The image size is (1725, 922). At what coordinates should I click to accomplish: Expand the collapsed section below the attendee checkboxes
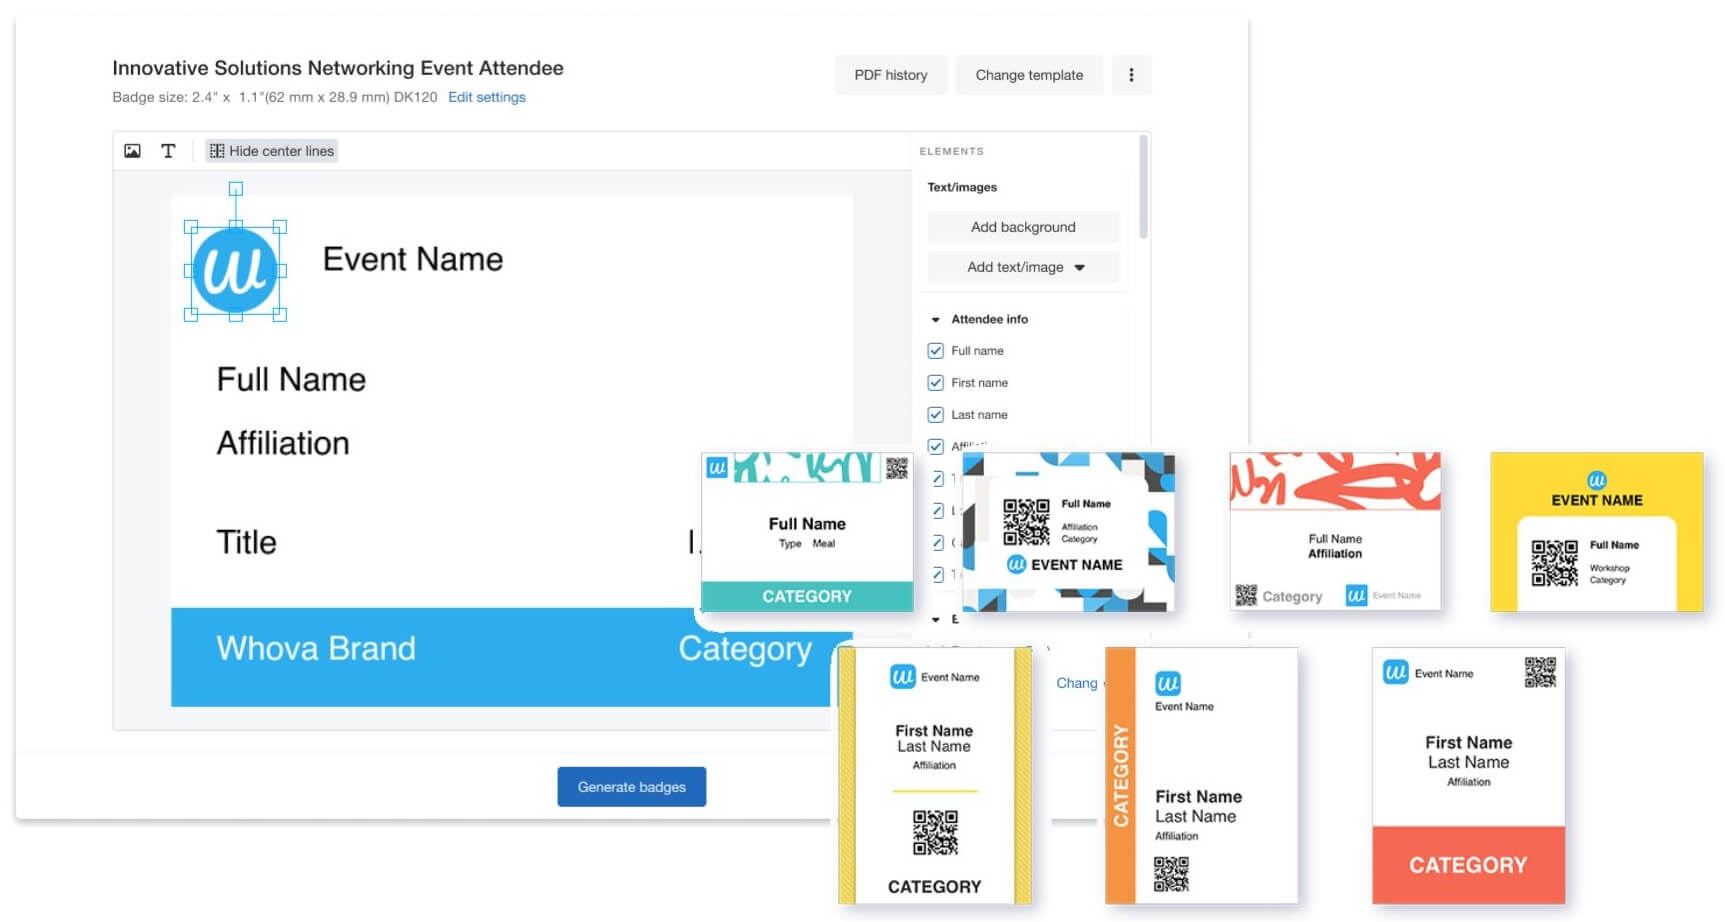pyautogui.click(x=936, y=618)
